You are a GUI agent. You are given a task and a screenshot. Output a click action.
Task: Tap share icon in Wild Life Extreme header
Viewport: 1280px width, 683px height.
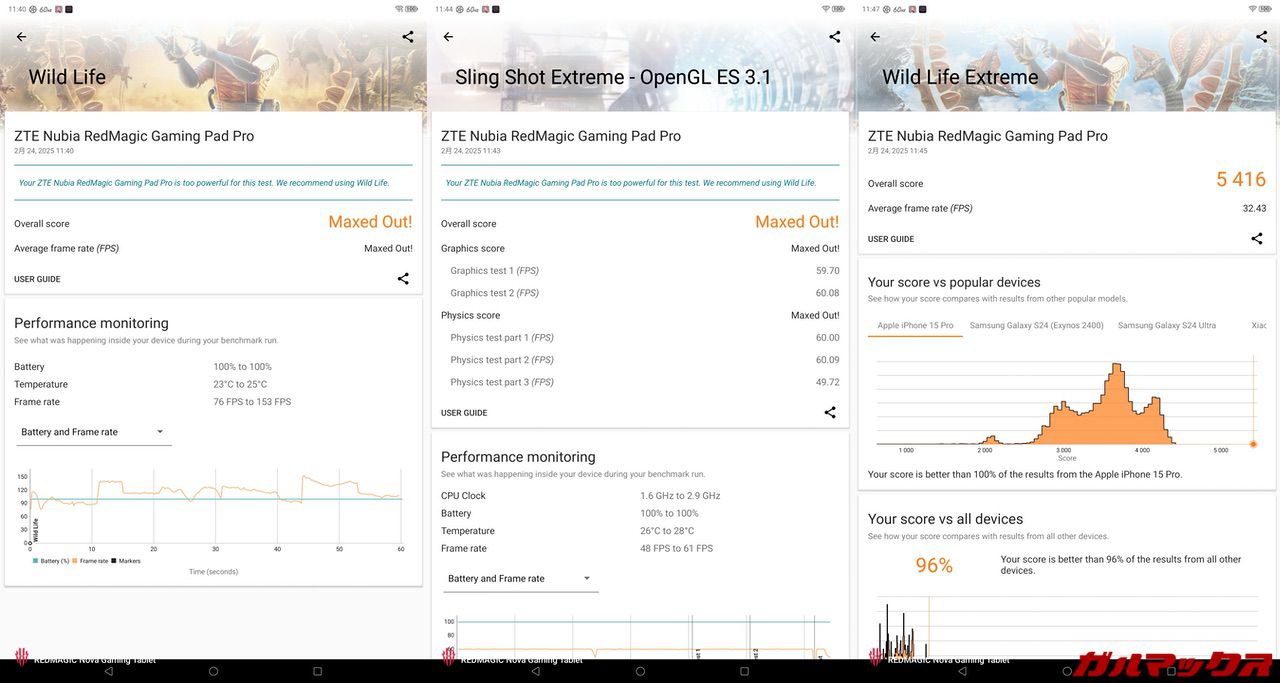(1261, 37)
